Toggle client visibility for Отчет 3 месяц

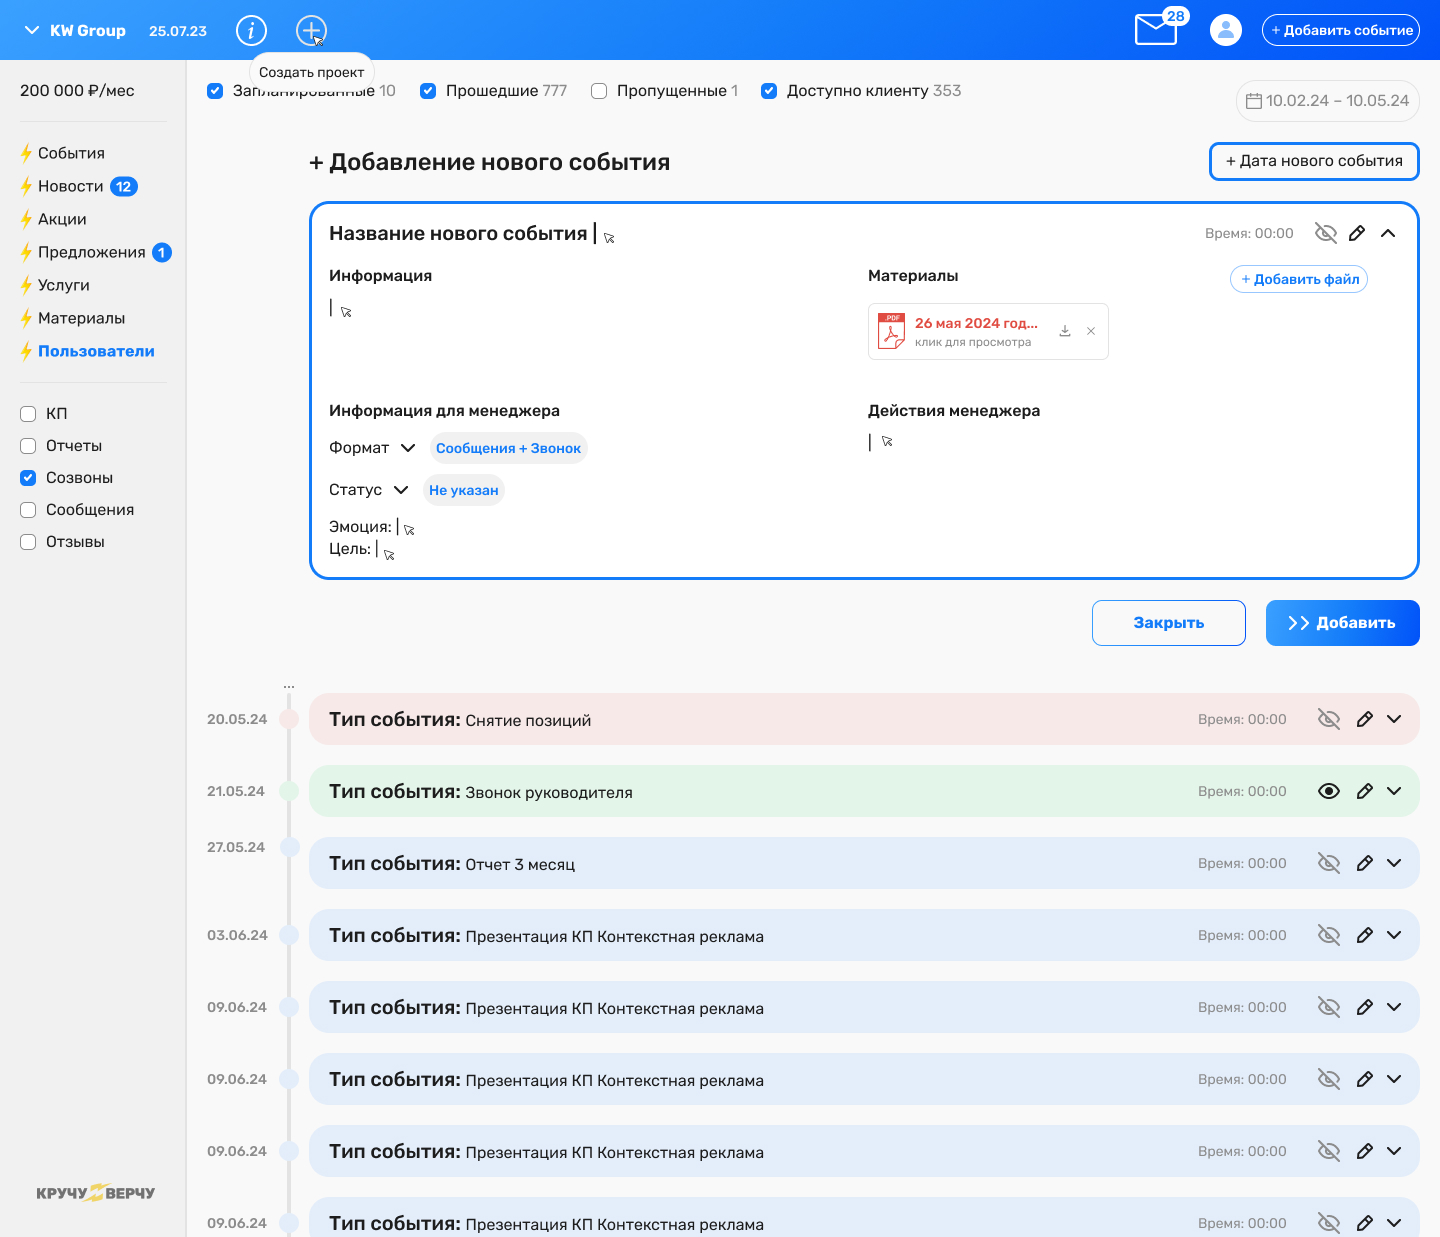[1329, 863]
